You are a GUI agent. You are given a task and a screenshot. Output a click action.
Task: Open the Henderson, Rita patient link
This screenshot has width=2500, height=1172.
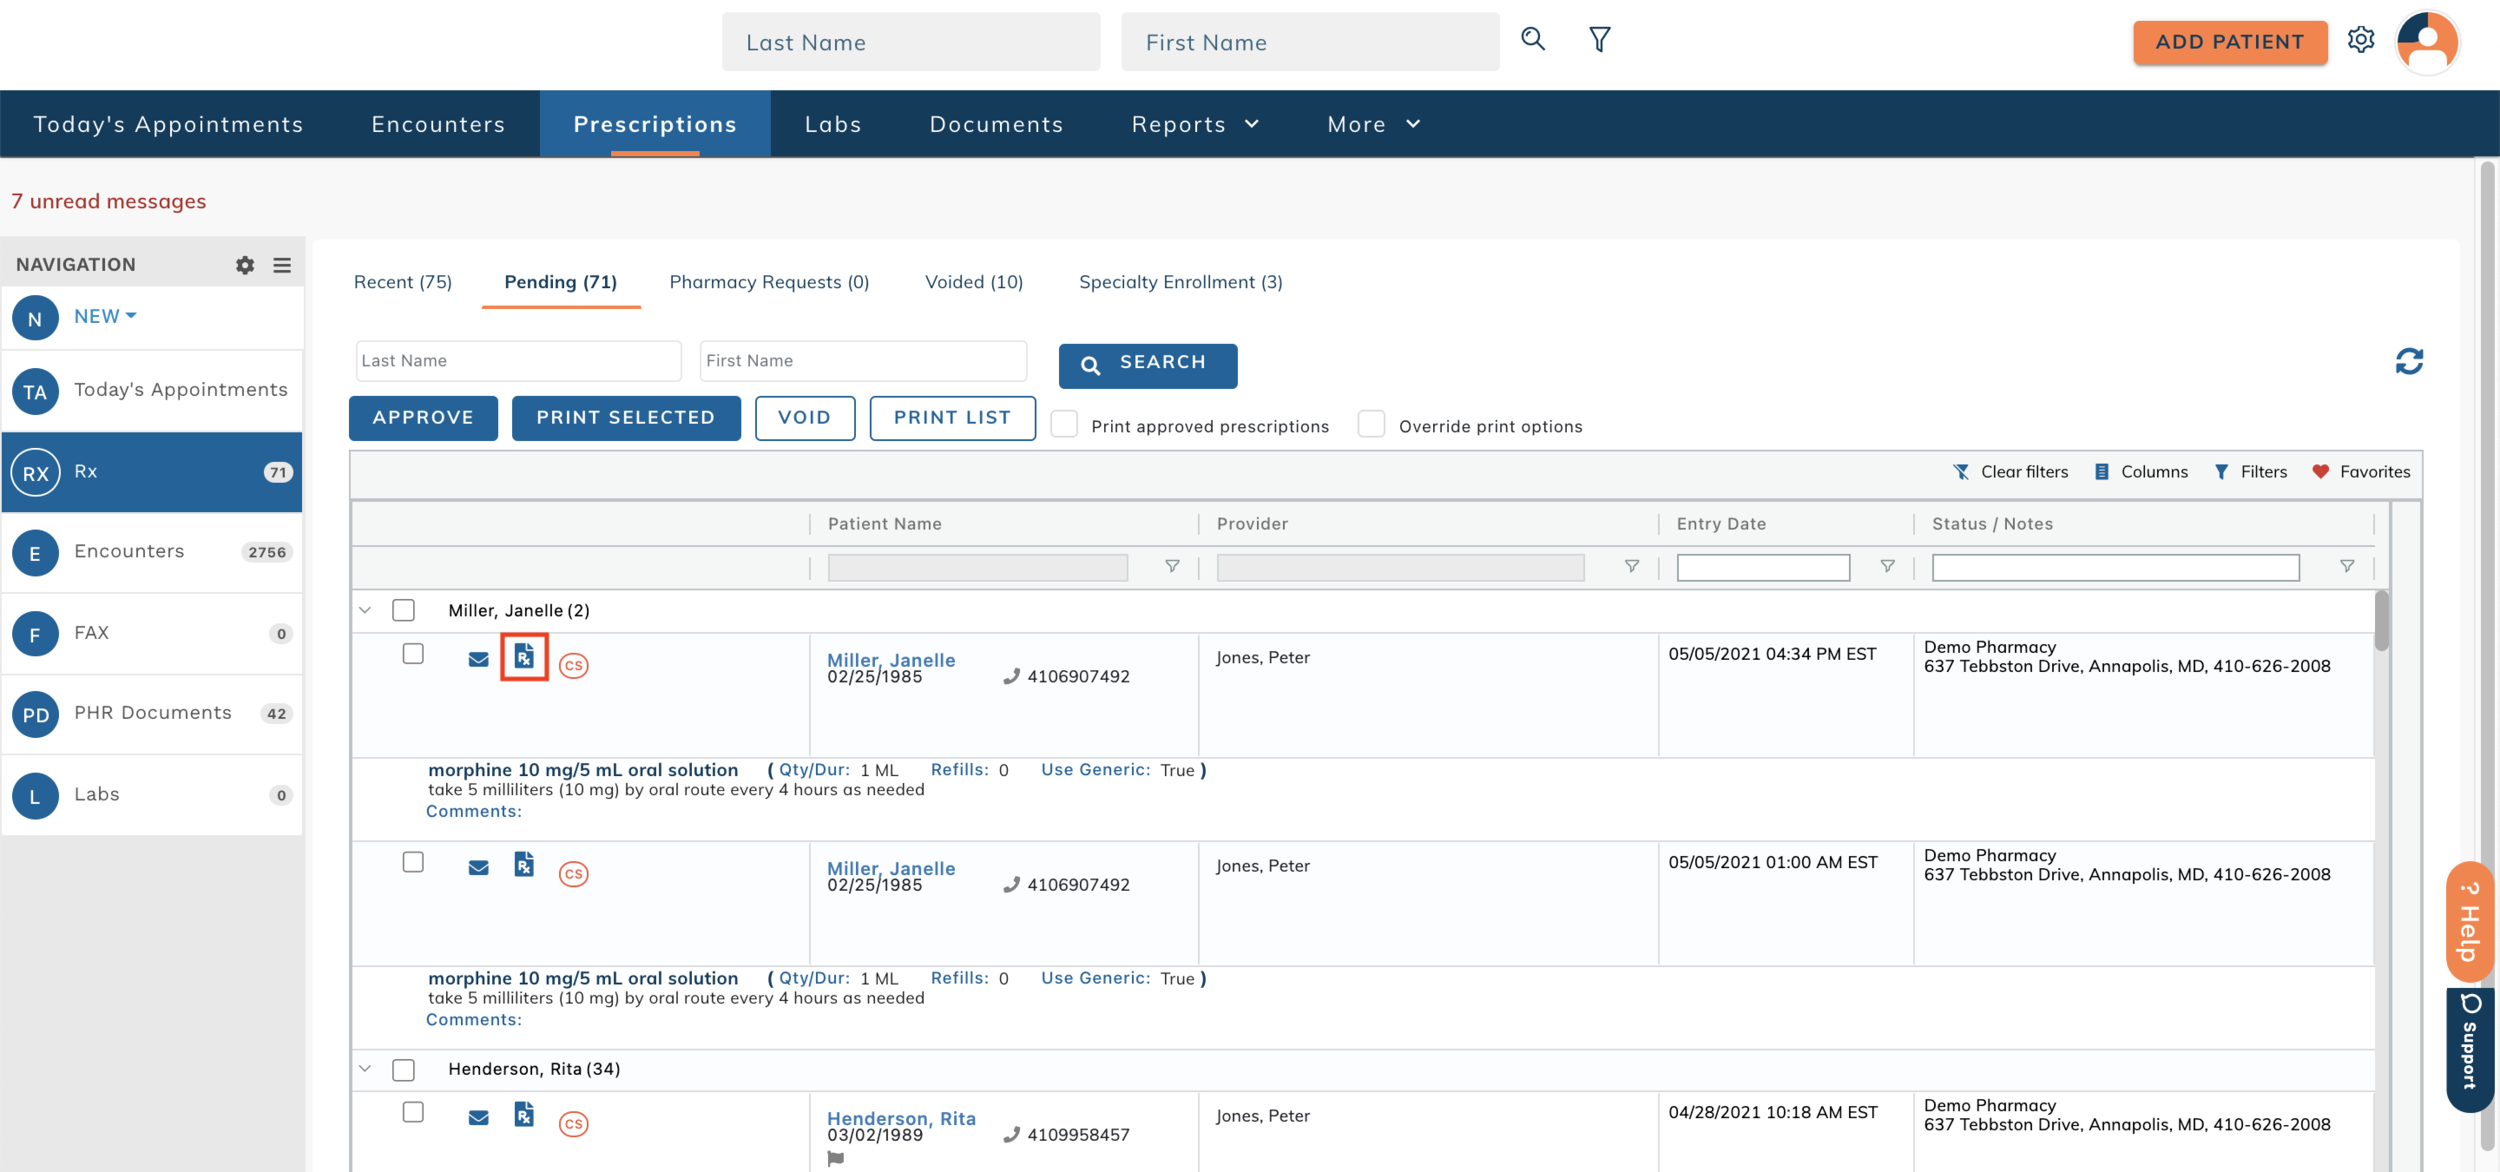(900, 1117)
